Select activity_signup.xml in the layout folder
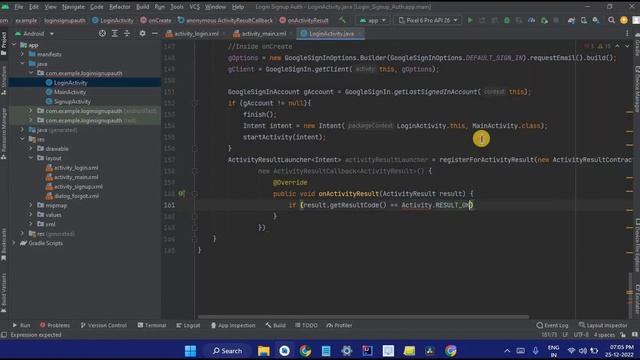640x360 pixels. point(78,187)
